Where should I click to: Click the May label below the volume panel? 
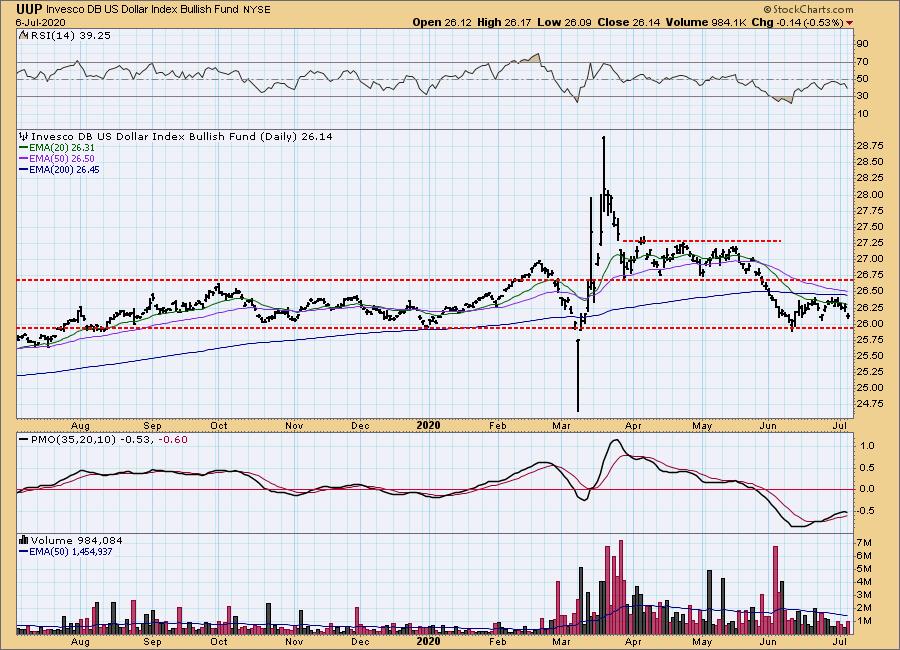[x=702, y=641]
